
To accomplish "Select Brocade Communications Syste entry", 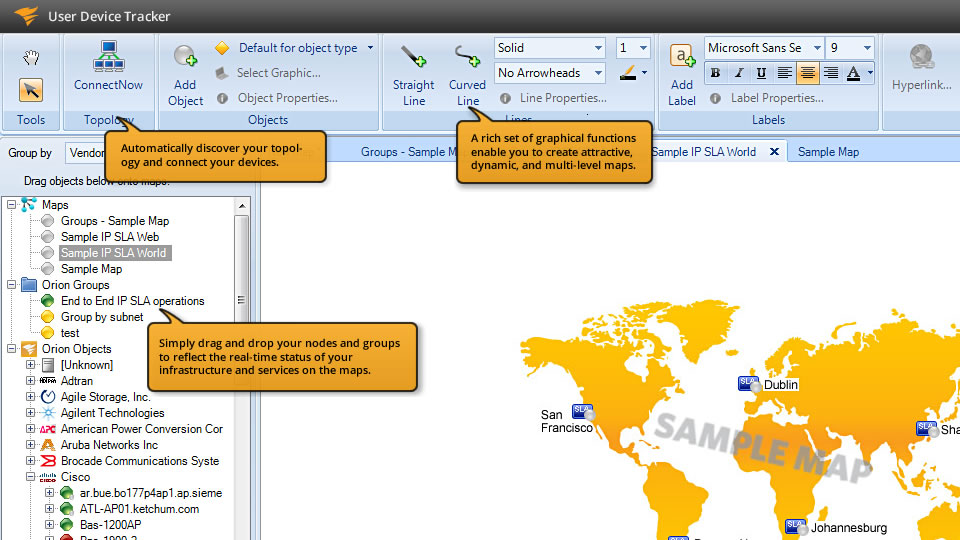I will (x=140, y=460).
